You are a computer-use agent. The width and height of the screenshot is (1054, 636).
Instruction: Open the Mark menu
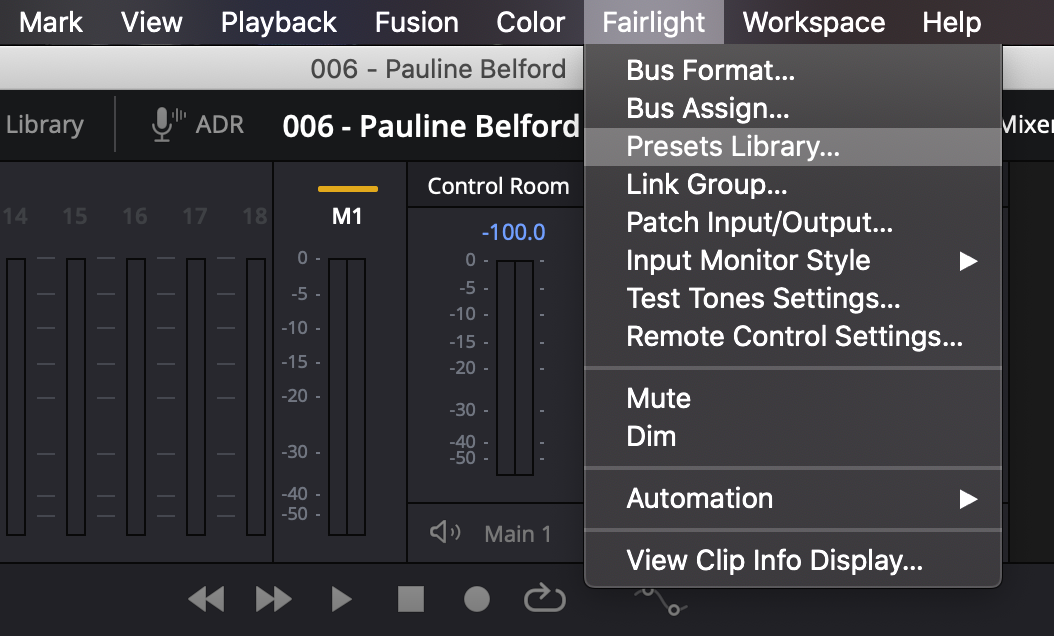[x=51, y=22]
